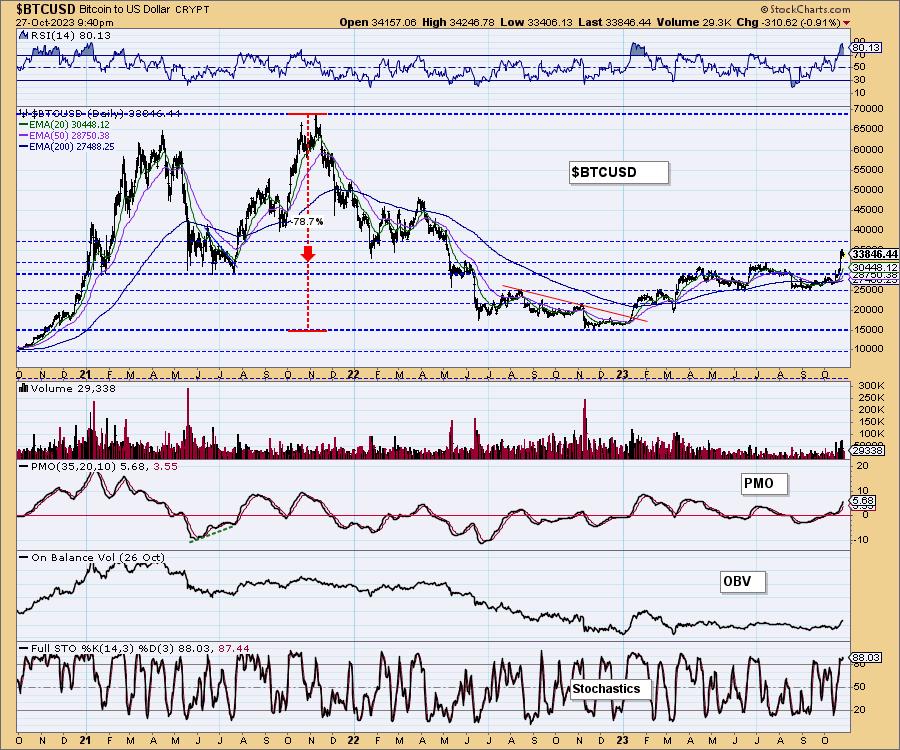900x750 pixels.
Task: Click the 33846.44 last price tag on right axis
Action: (875, 254)
